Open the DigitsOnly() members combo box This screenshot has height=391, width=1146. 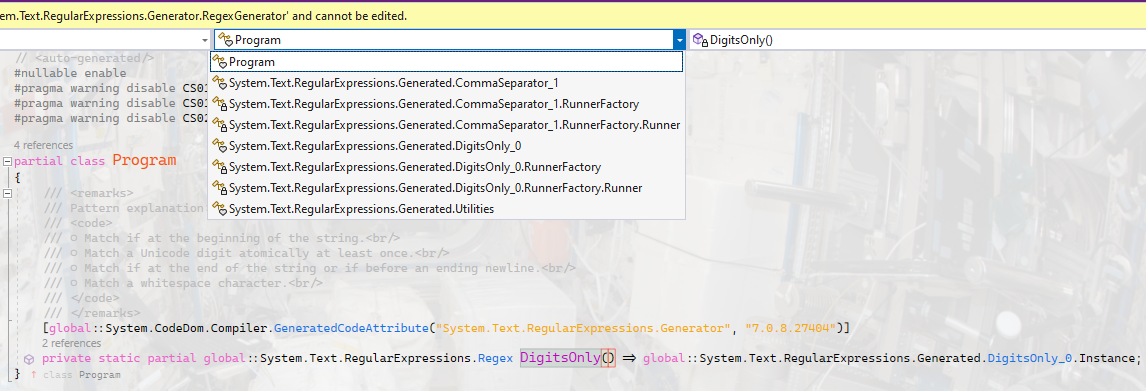tap(917, 39)
